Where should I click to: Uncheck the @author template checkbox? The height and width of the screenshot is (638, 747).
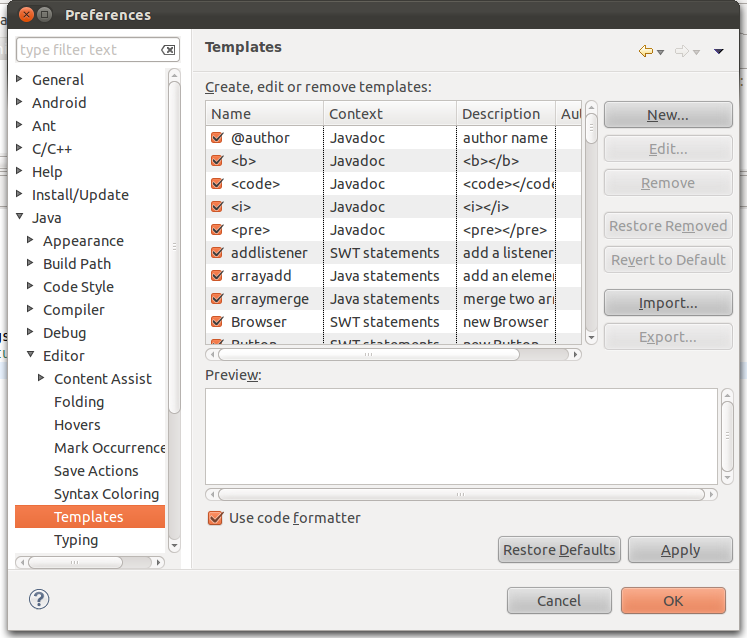pyautogui.click(x=217, y=138)
